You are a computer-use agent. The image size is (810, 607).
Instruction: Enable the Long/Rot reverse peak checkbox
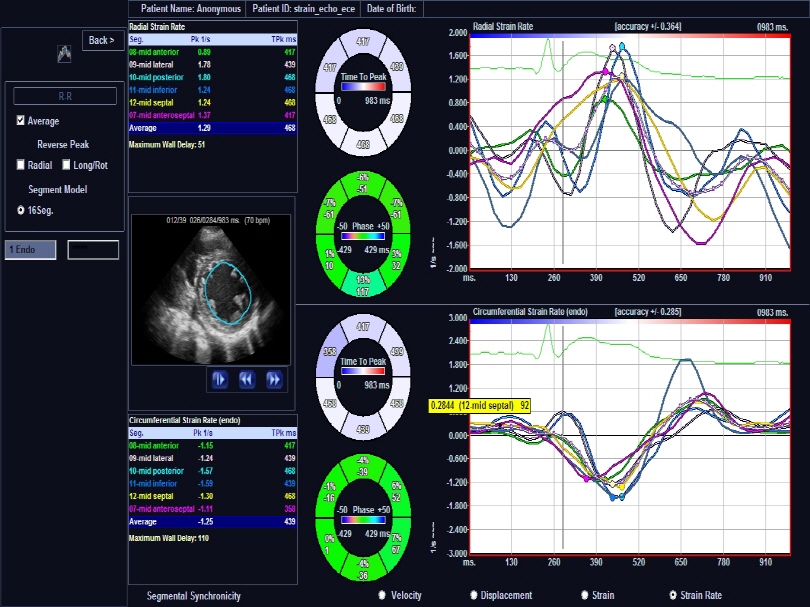tap(67, 165)
